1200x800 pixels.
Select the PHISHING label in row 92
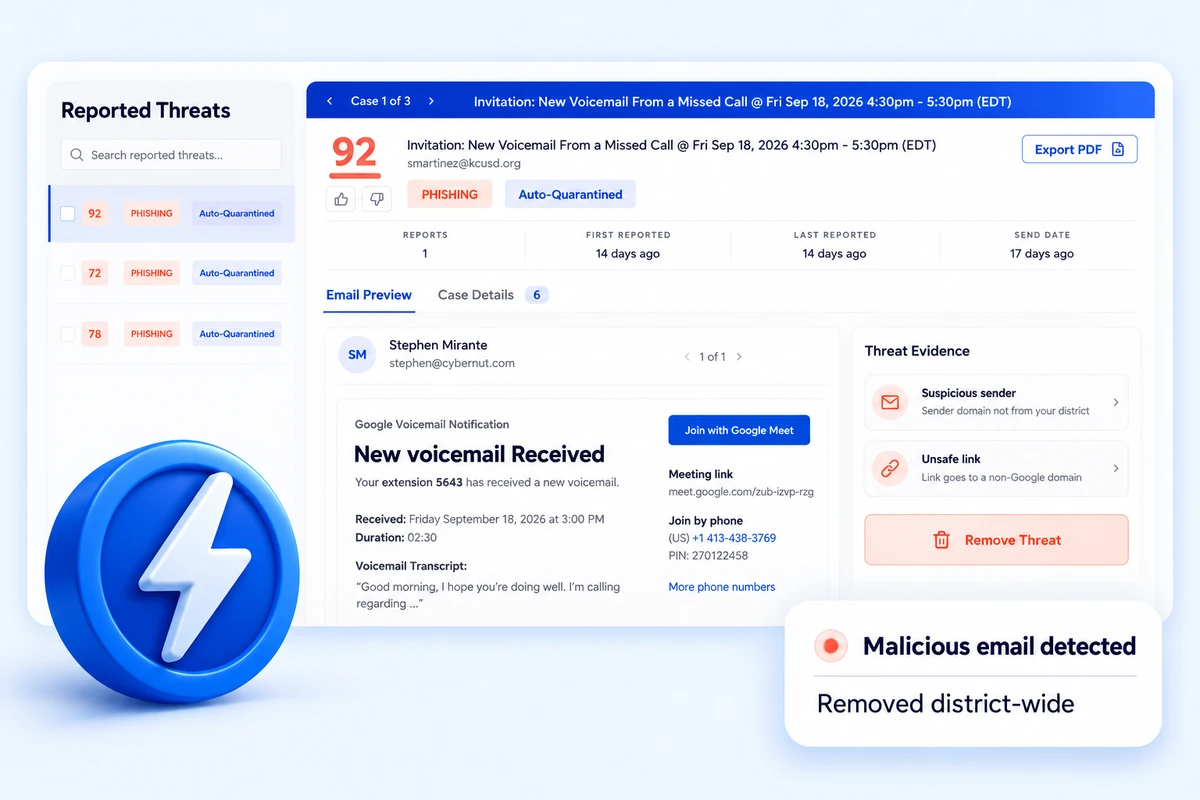(x=152, y=213)
